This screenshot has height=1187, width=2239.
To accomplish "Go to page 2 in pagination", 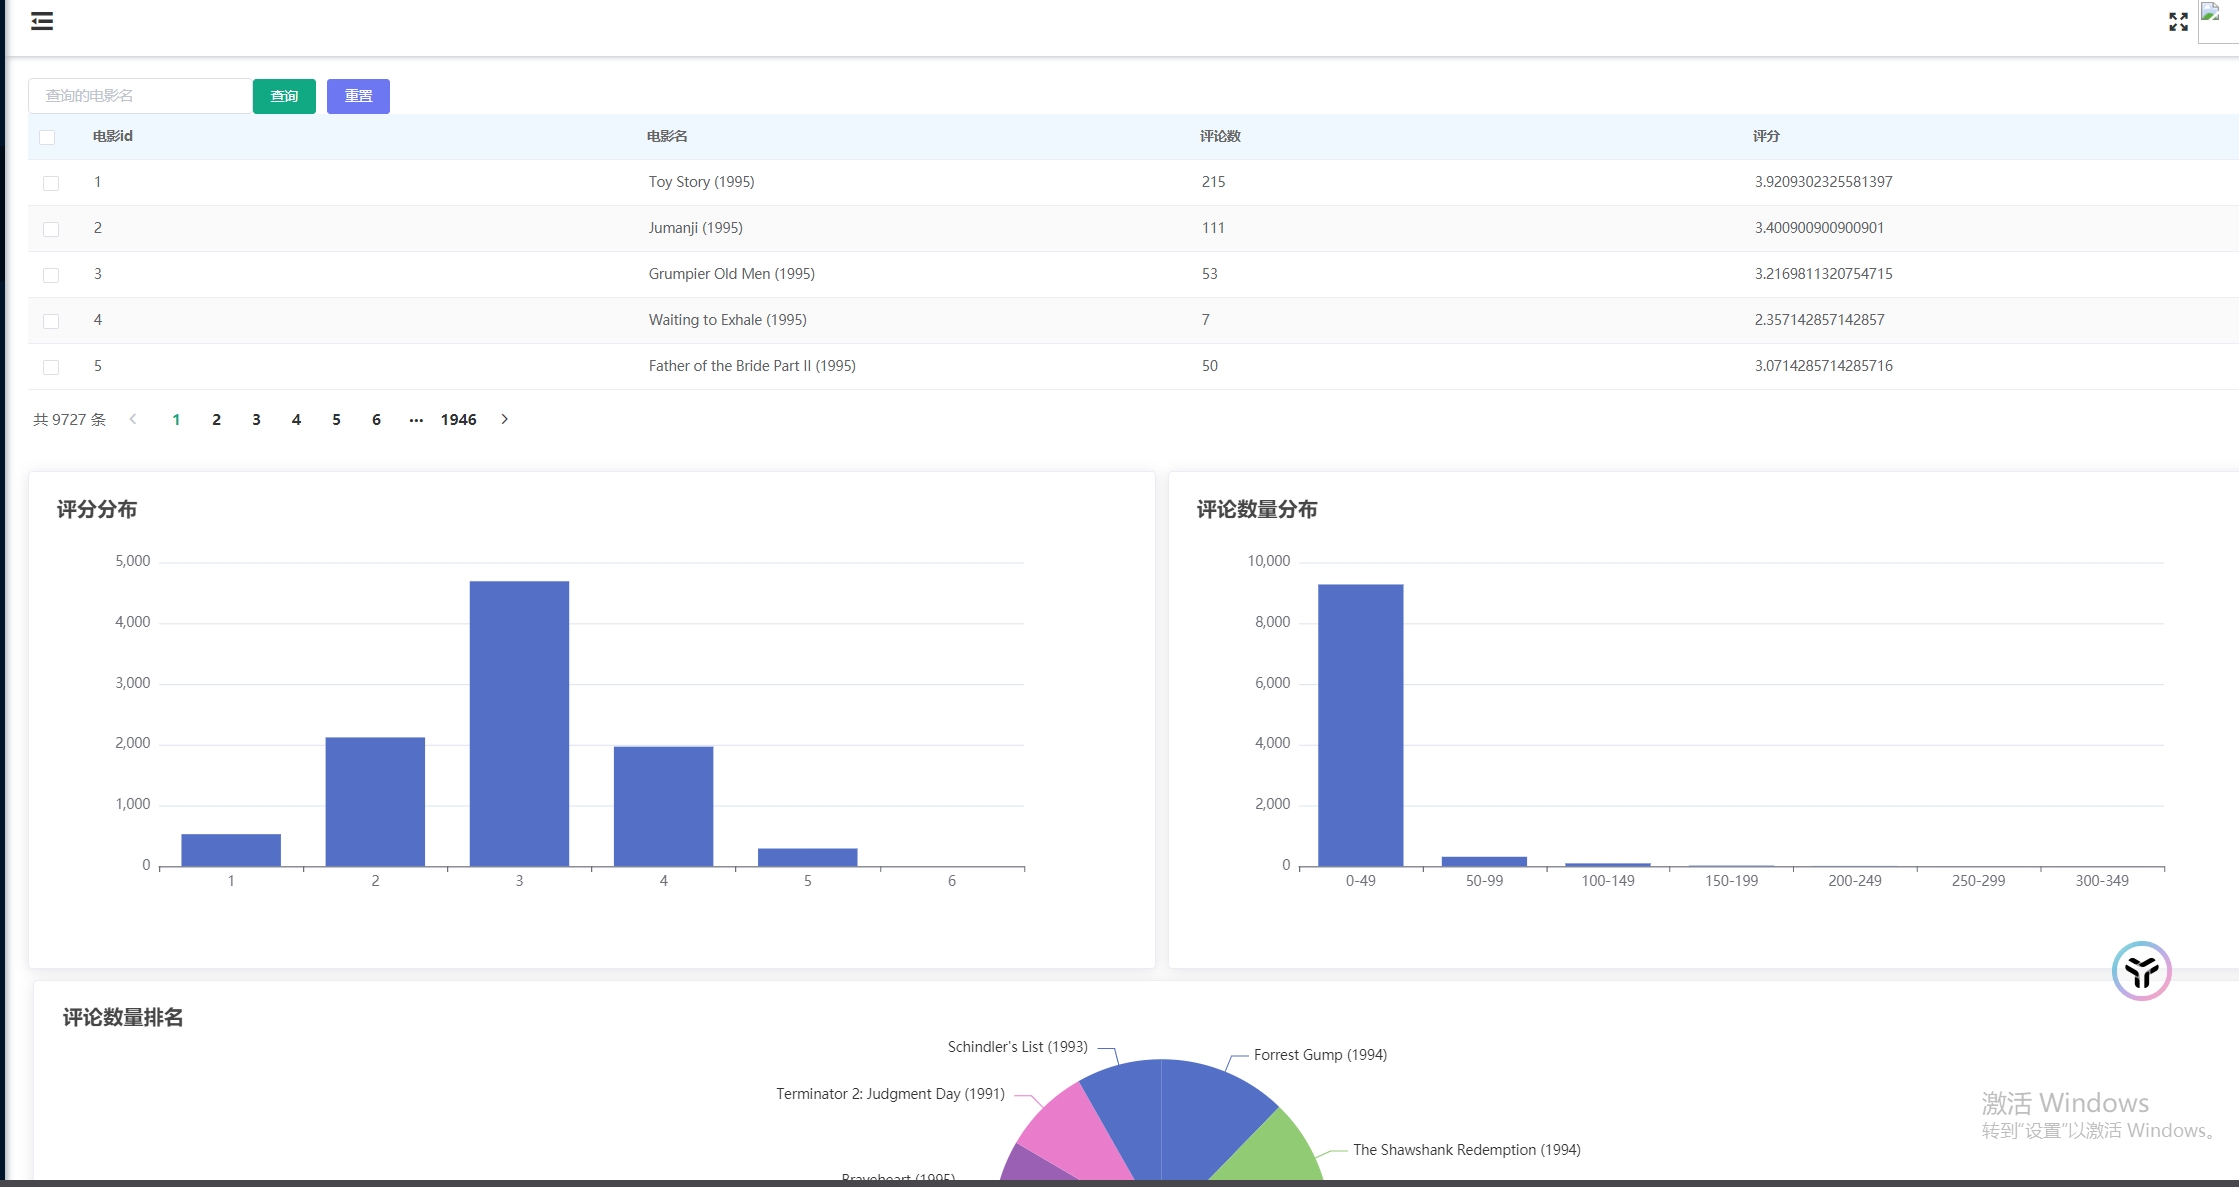I will (x=216, y=419).
